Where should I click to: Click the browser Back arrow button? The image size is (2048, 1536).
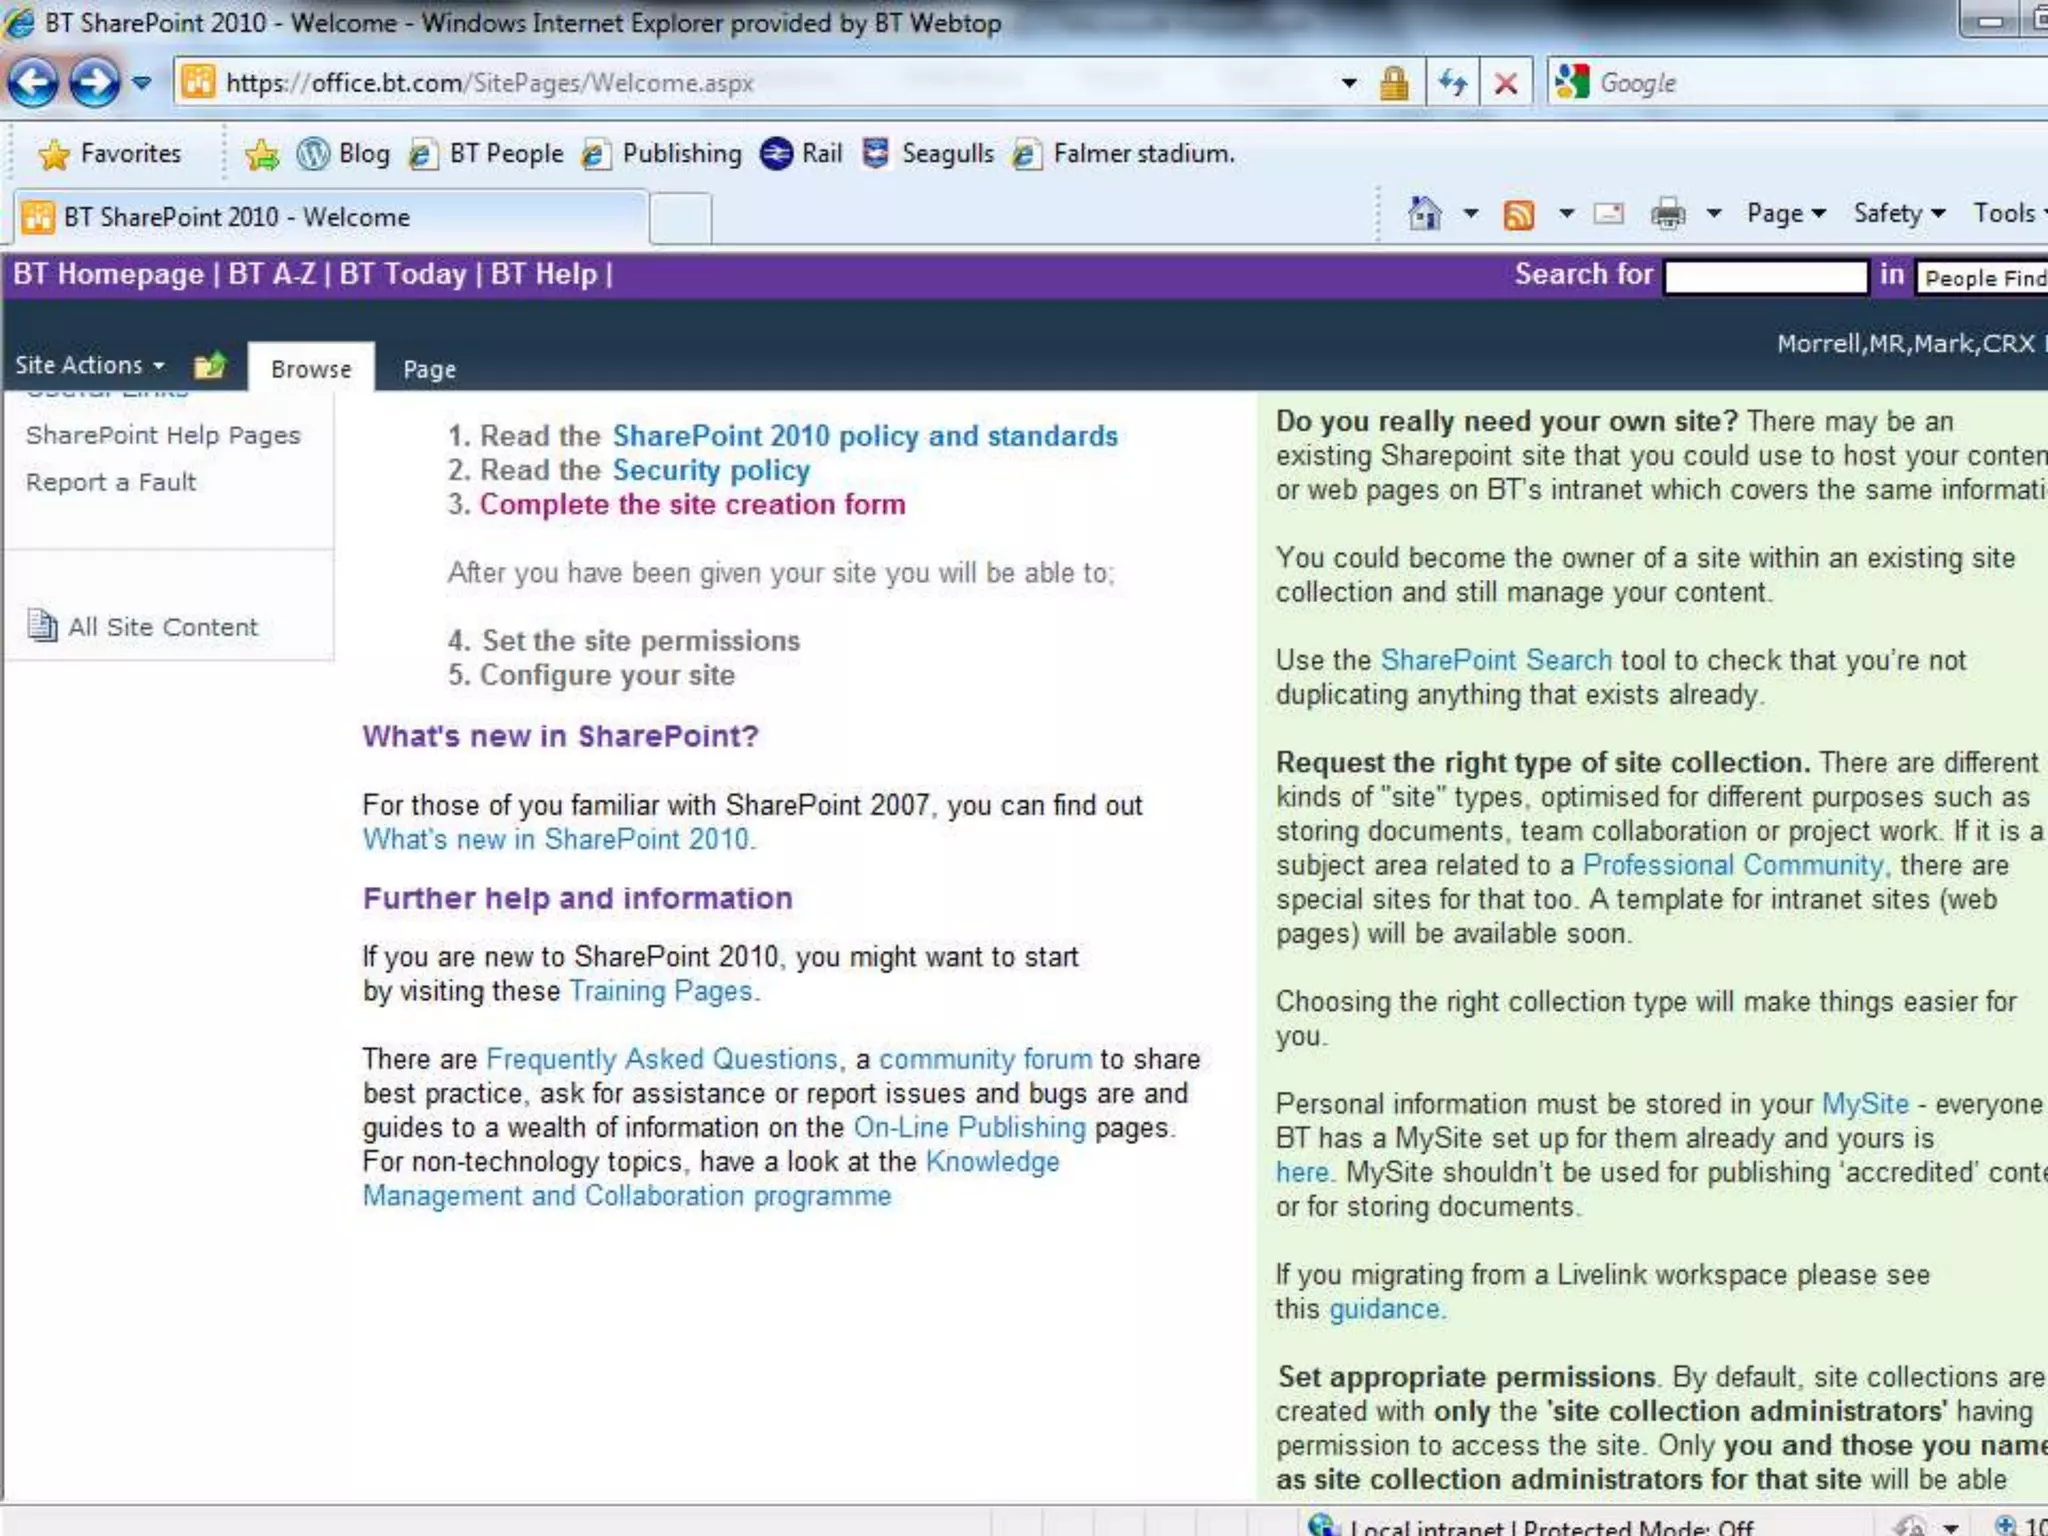pyautogui.click(x=34, y=83)
